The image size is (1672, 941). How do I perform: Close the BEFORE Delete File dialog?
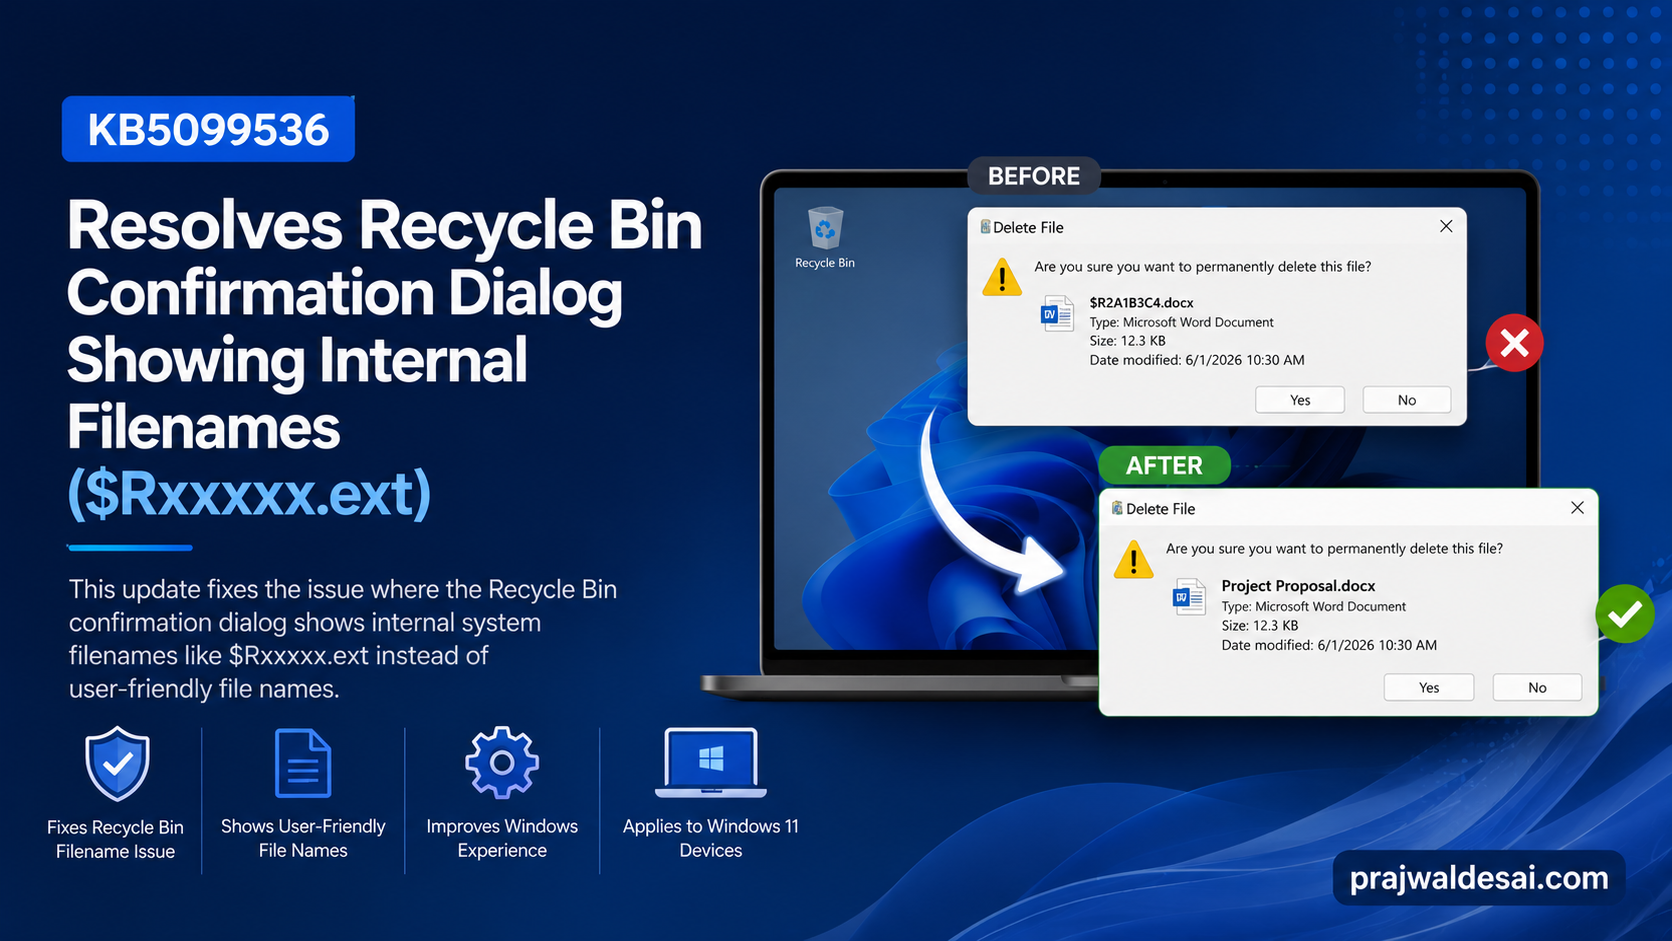click(x=1446, y=227)
